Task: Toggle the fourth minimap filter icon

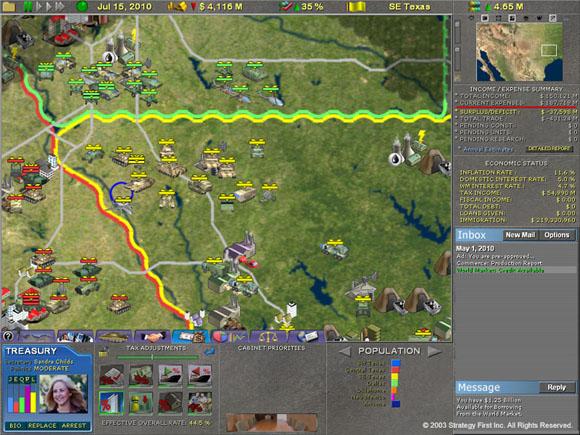Action: (x=512, y=18)
